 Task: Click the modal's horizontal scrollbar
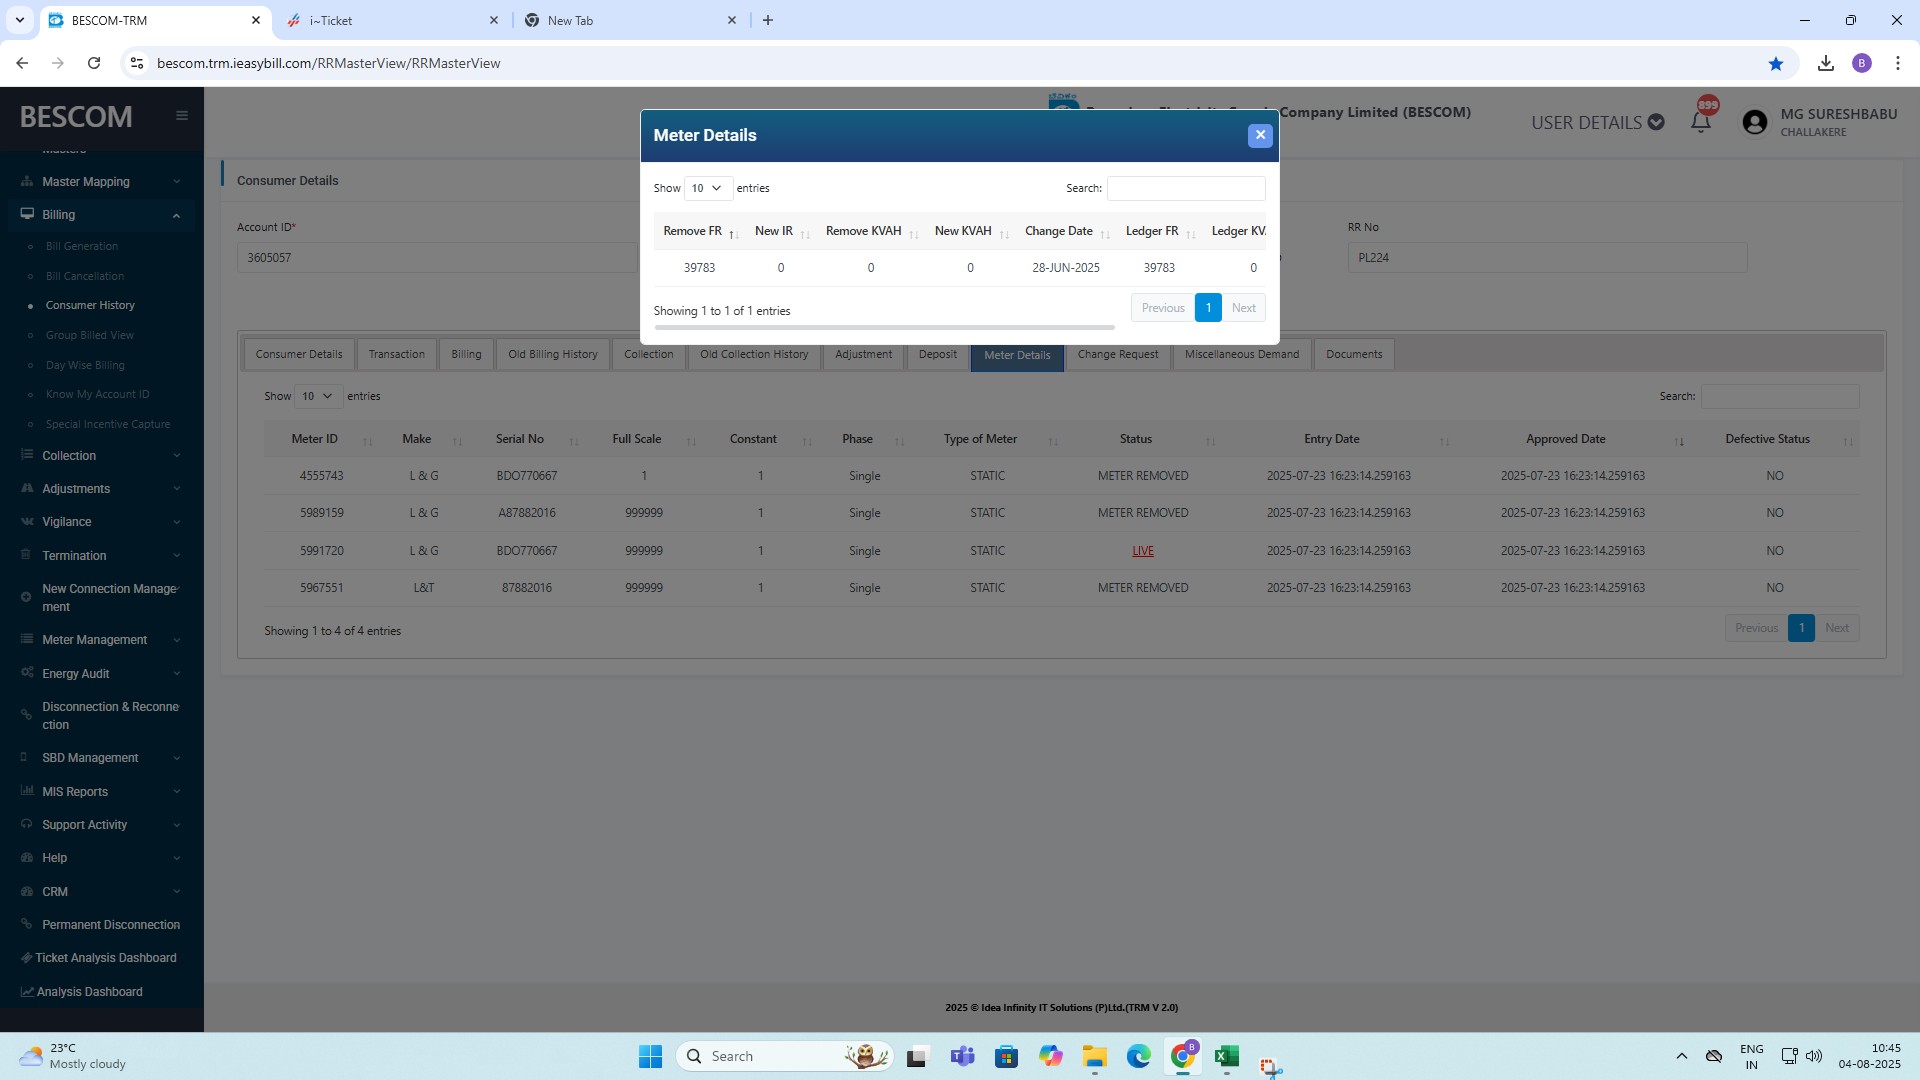click(x=884, y=327)
